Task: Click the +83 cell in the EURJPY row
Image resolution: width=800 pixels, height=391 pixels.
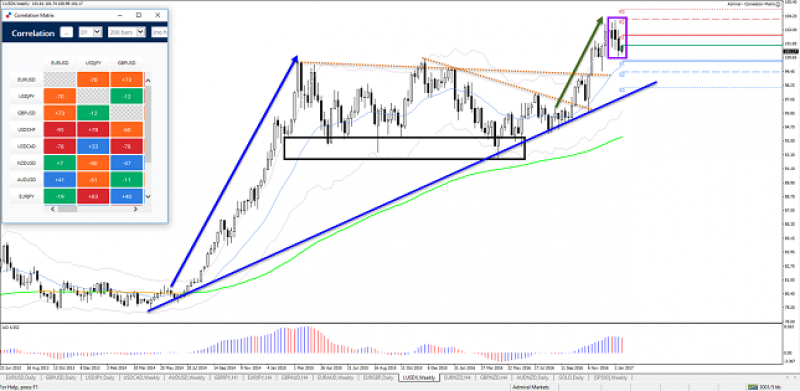Action: pyautogui.click(x=93, y=196)
